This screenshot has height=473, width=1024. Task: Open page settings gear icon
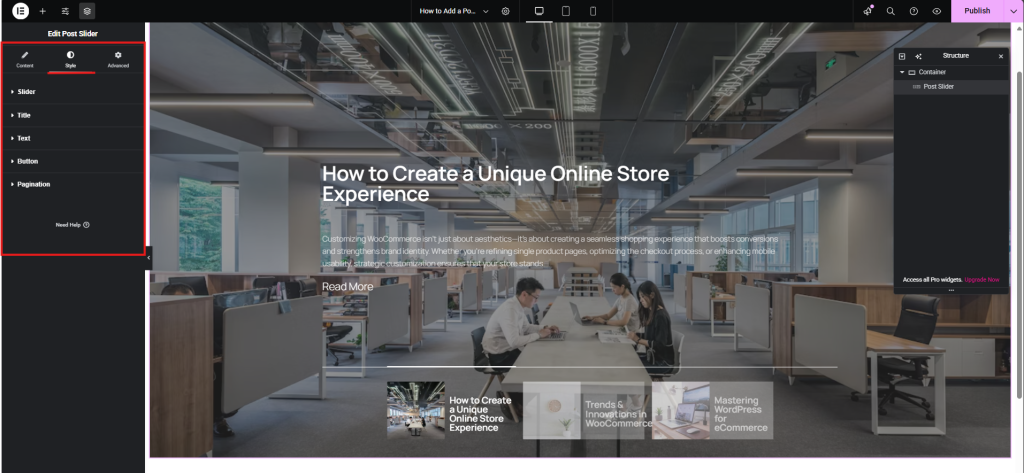click(x=506, y=11)
